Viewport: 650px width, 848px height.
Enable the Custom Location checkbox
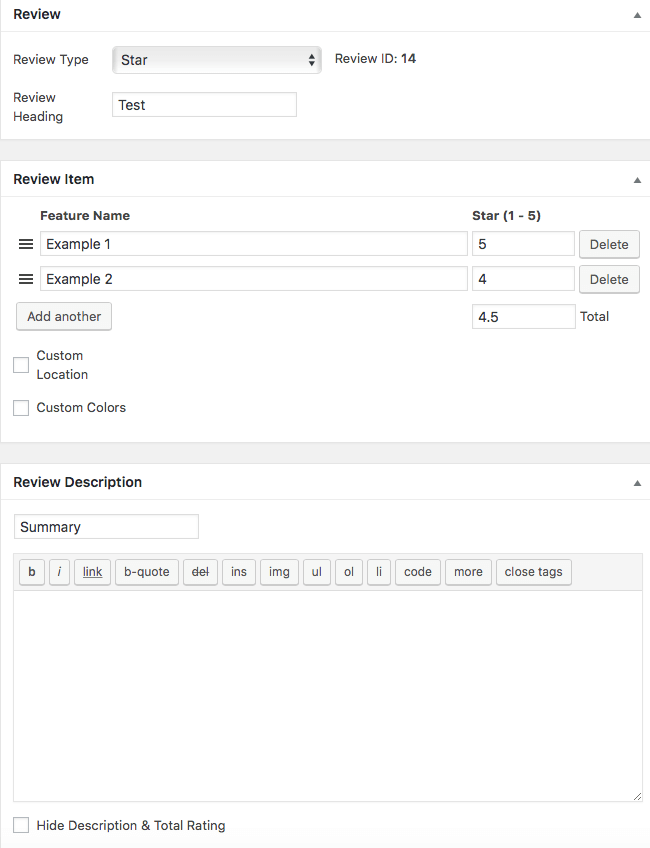(x=21, y=365)
